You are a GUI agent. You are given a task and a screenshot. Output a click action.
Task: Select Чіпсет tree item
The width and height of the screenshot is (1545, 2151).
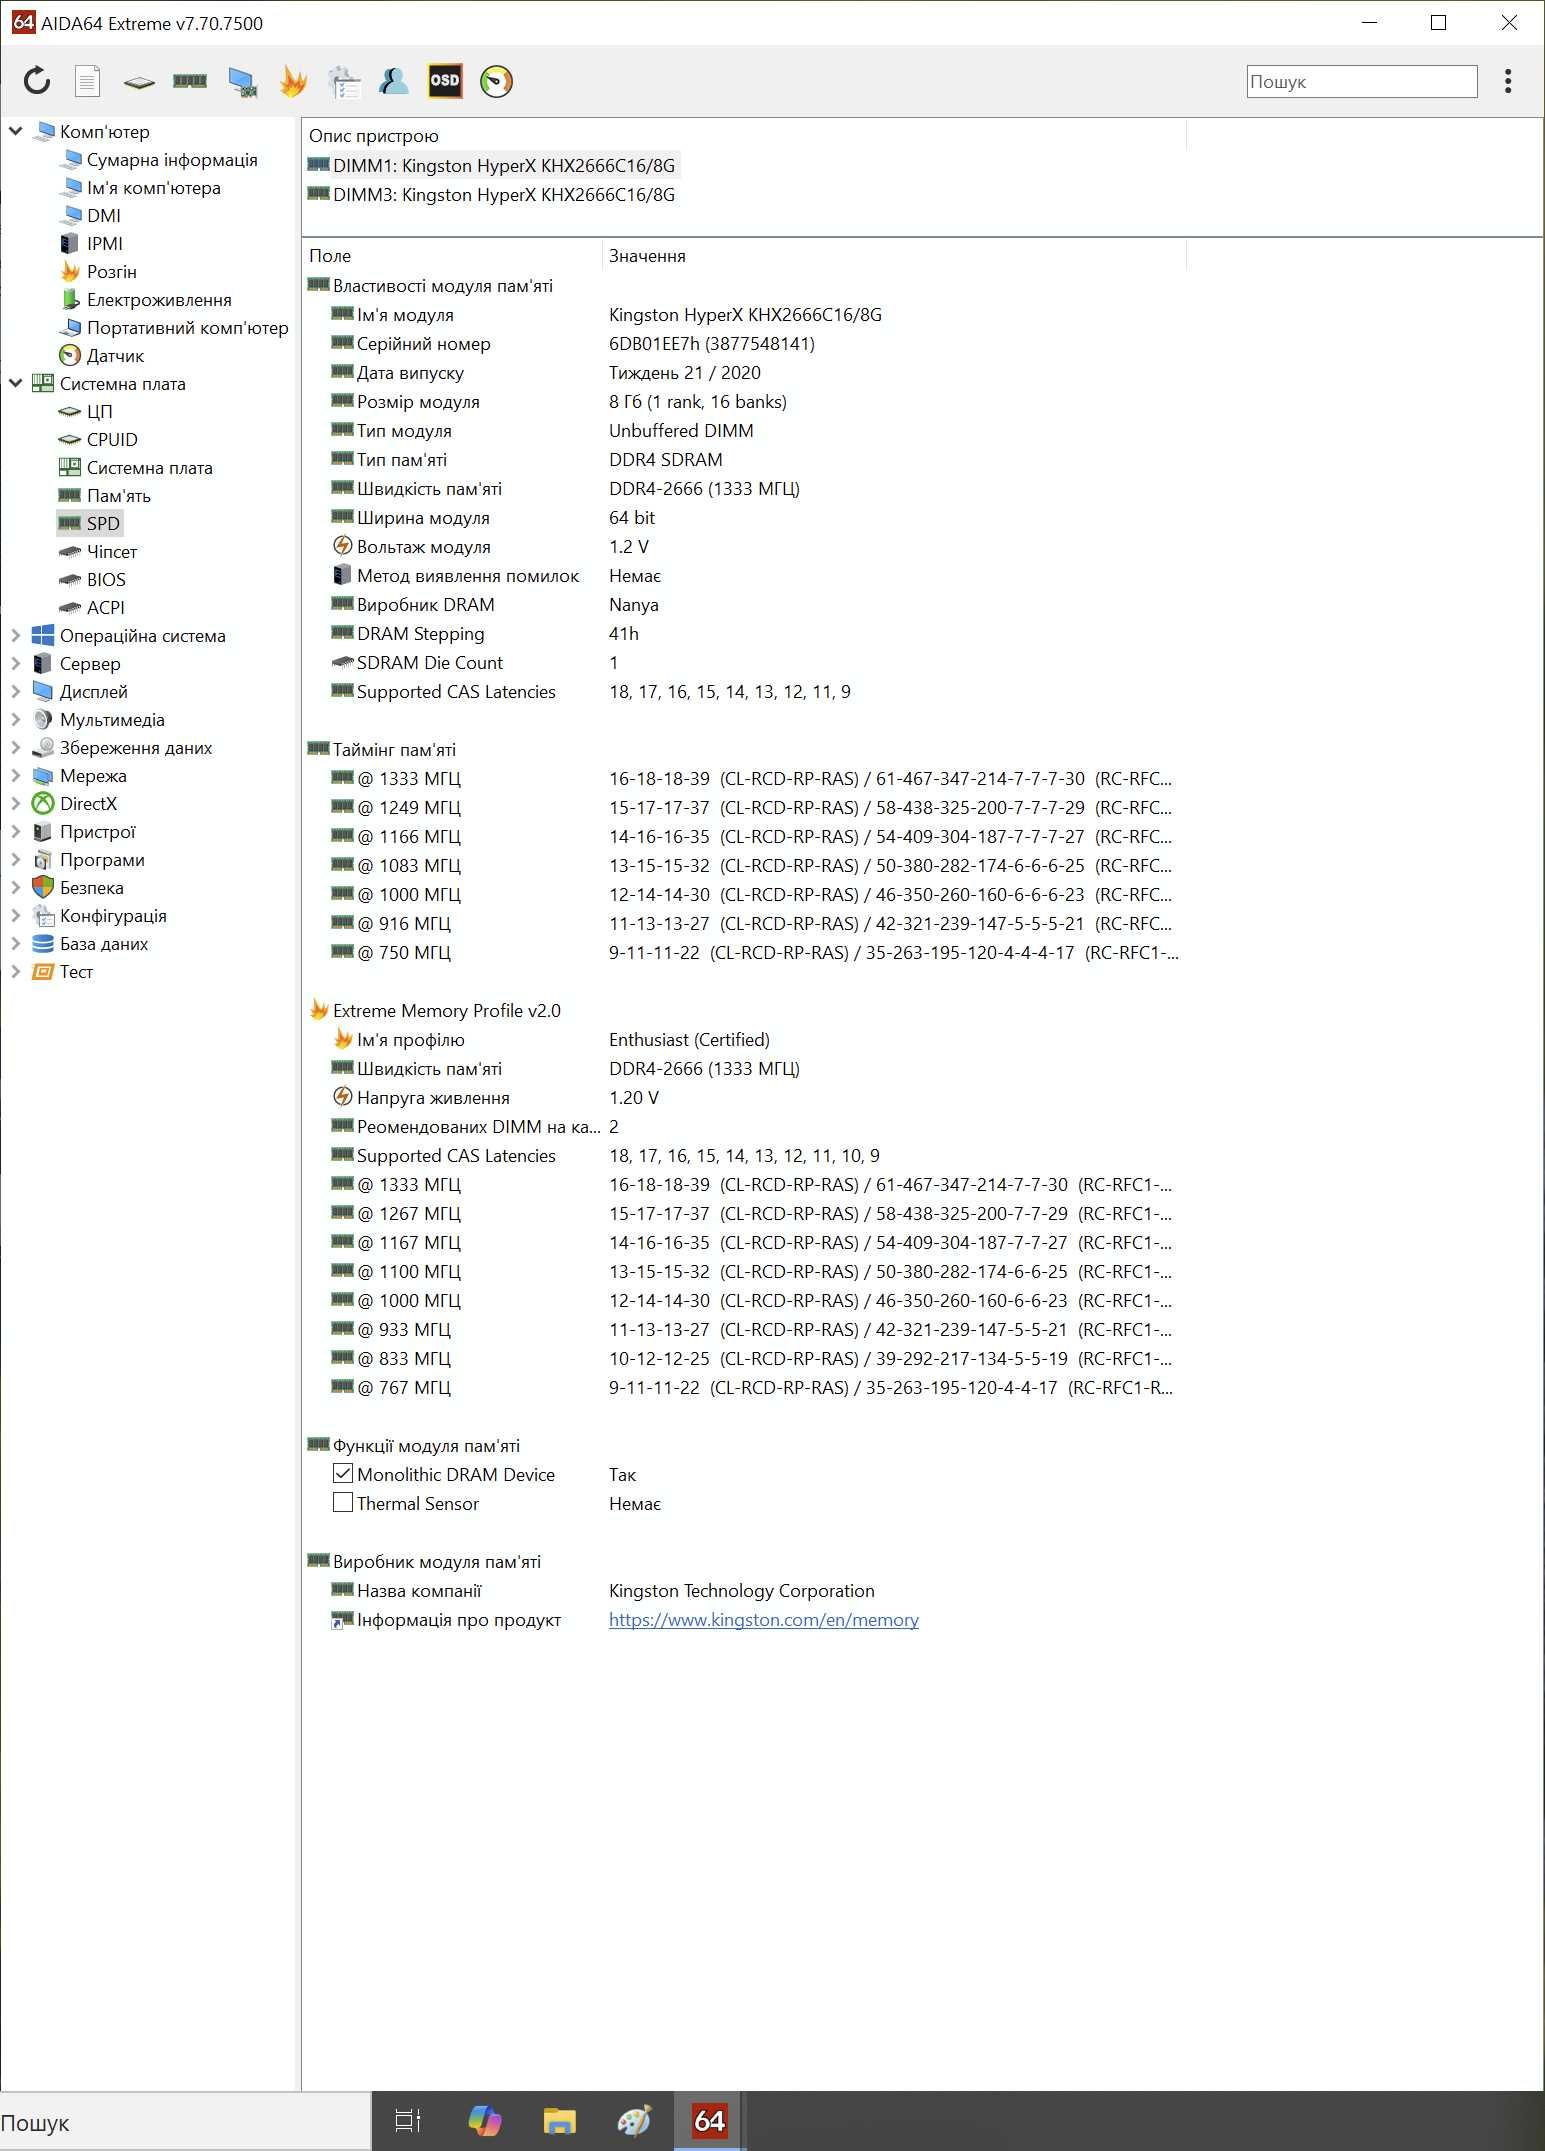coord(112,552)
